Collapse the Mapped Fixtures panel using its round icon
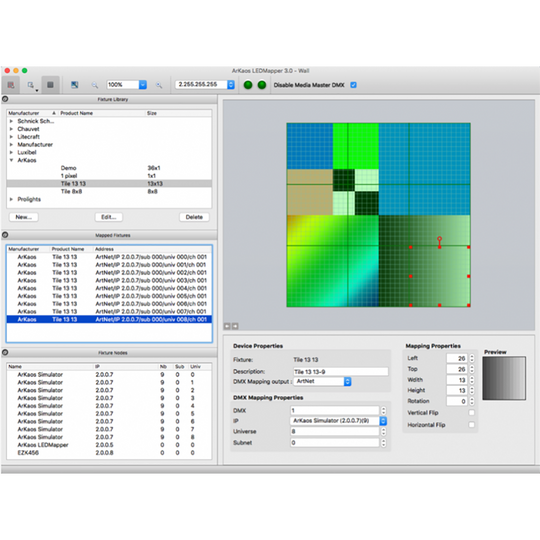 tap(5, 235)
